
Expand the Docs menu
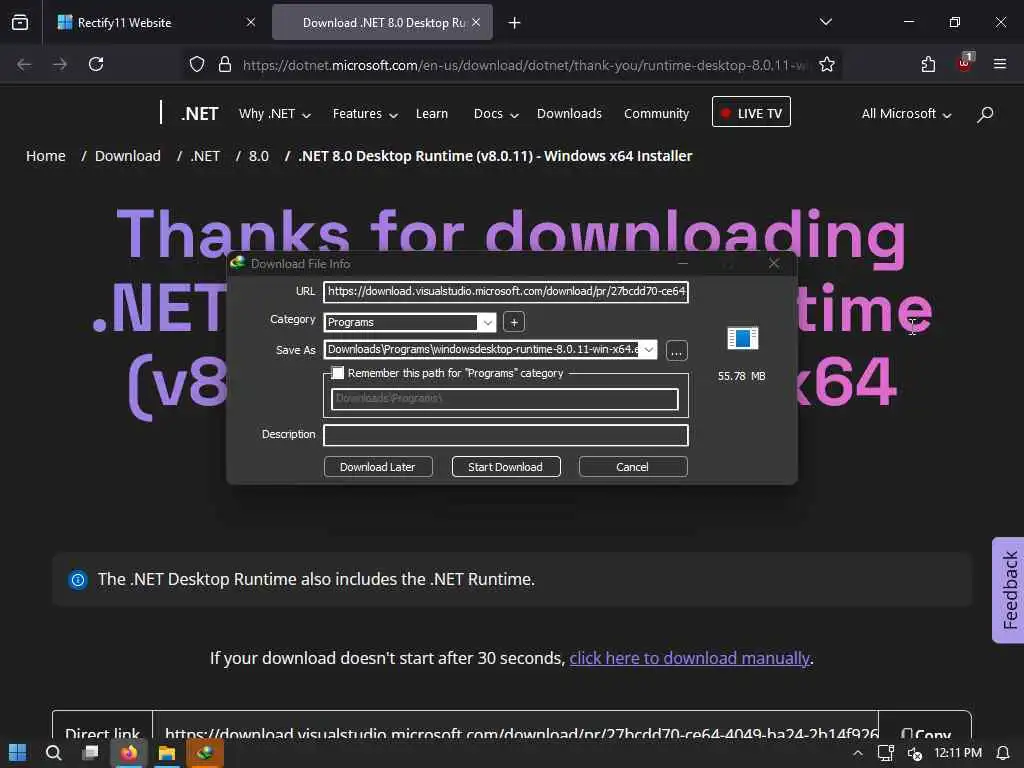496,114
